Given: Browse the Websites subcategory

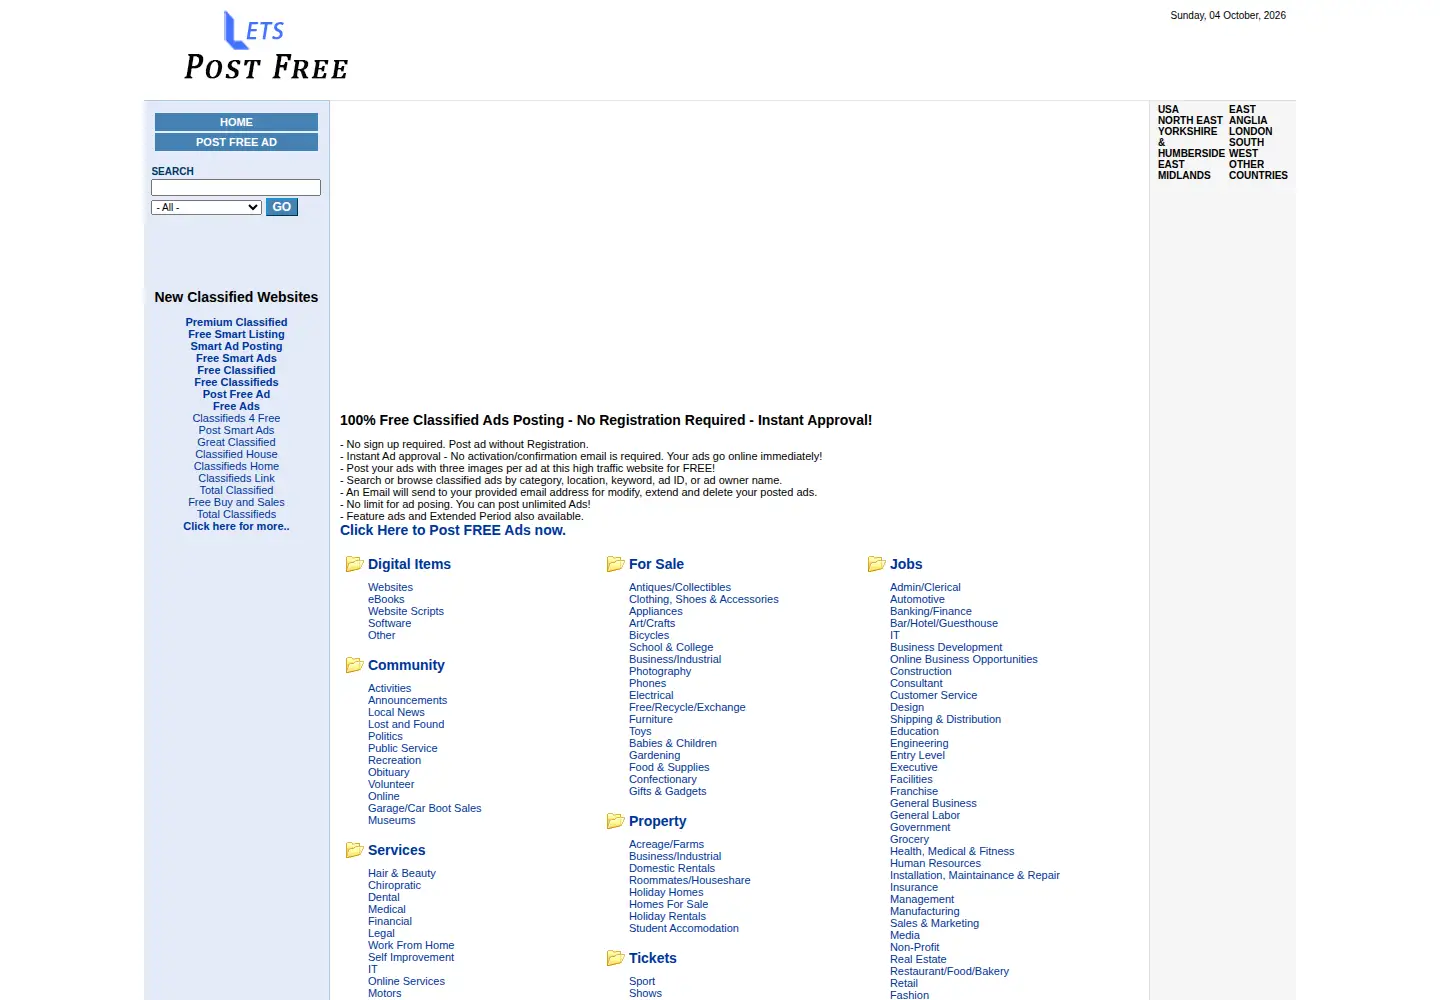Looking at the screenshot, I should click(390, 587).
